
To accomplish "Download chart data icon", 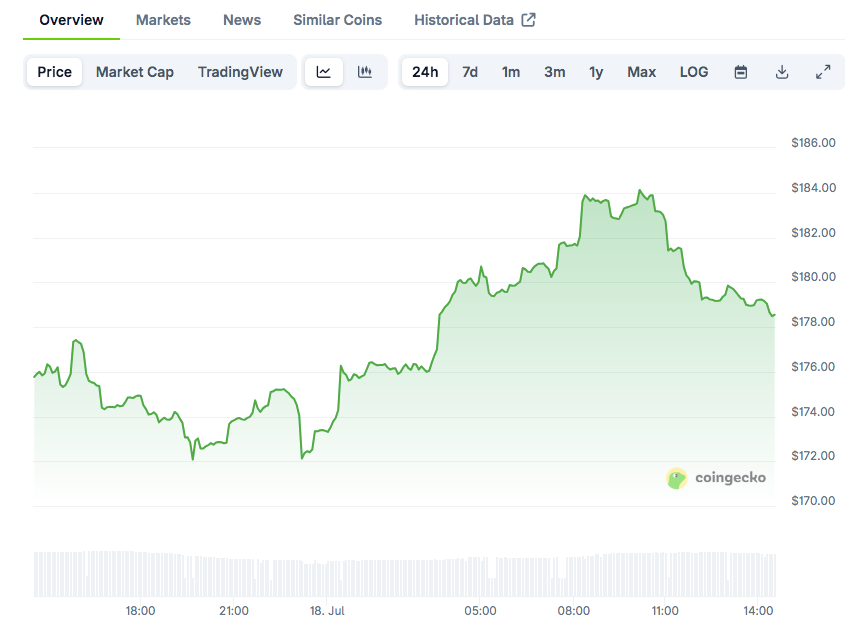I will click(x=782, y=72).
